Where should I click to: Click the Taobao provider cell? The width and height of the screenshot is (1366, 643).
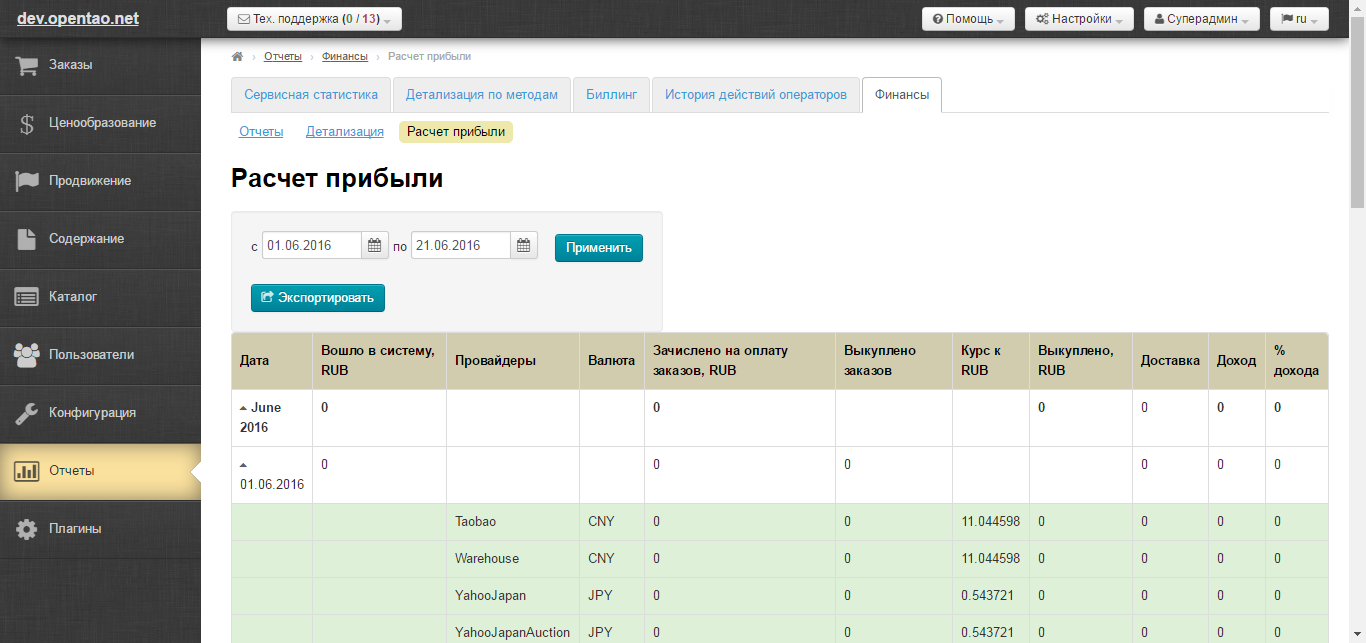[513, 522]
